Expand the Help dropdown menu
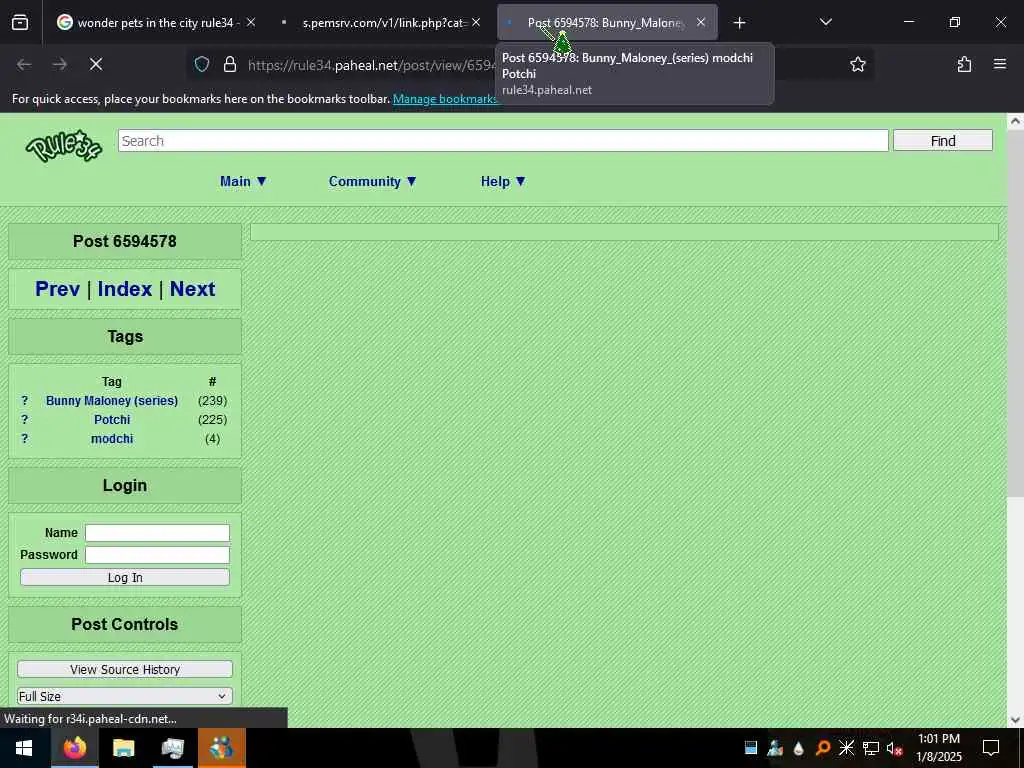Screen dimensions: 1024x768 503,182
